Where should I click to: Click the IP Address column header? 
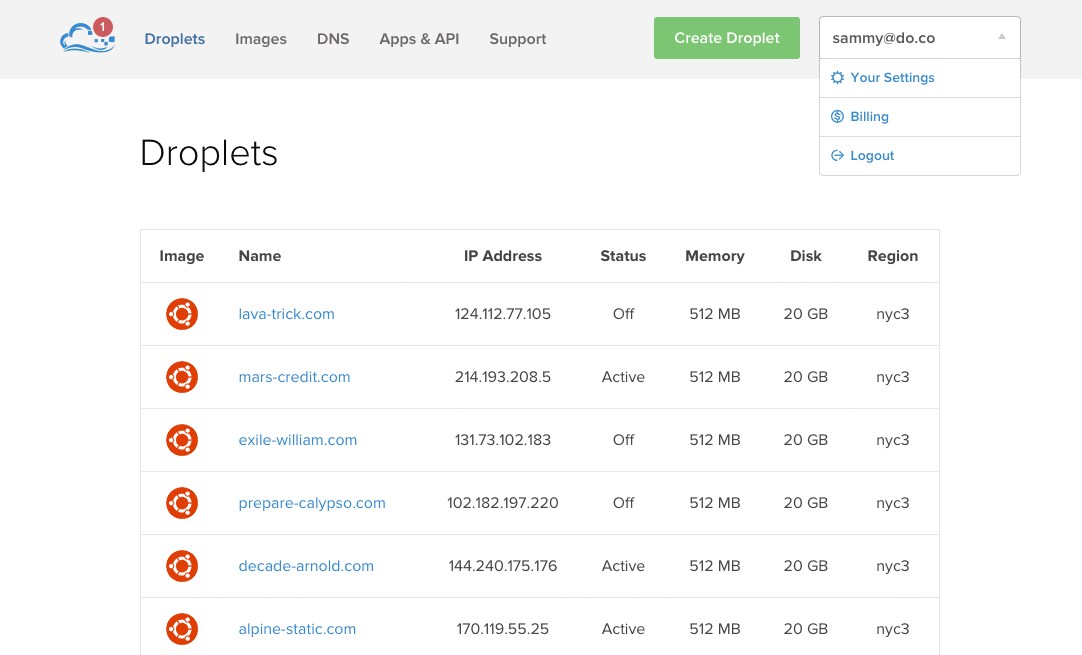pyautogui.click(x=502, y=256)
